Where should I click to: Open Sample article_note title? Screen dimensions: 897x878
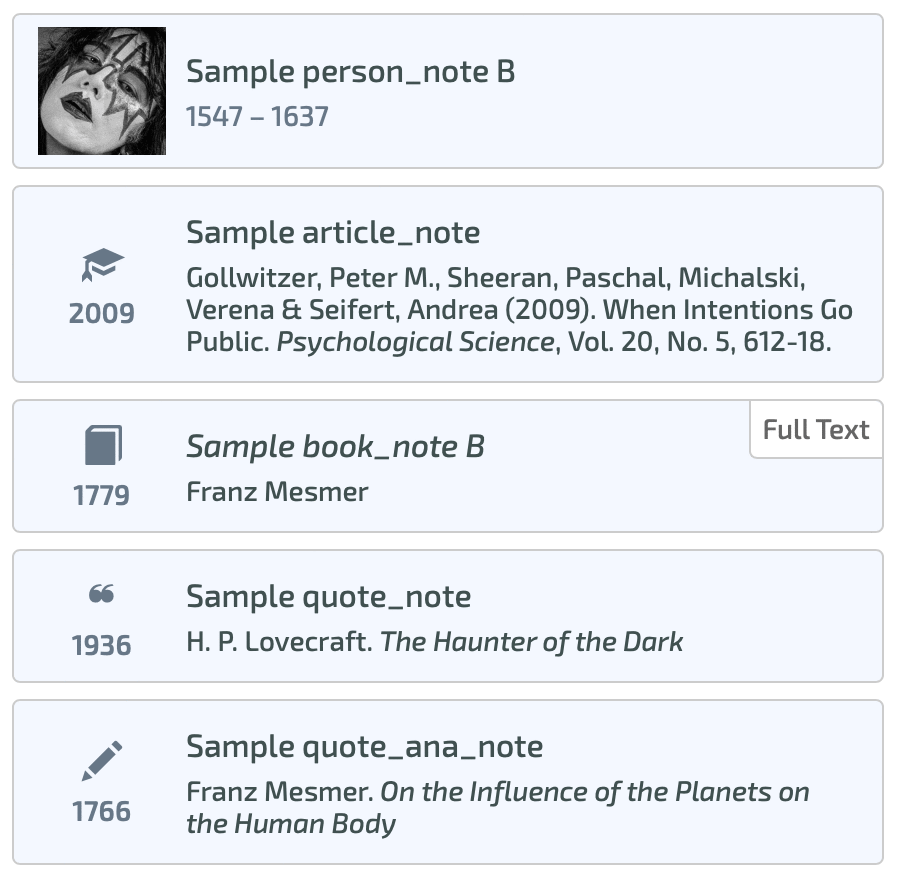click(x=333, y=233)
